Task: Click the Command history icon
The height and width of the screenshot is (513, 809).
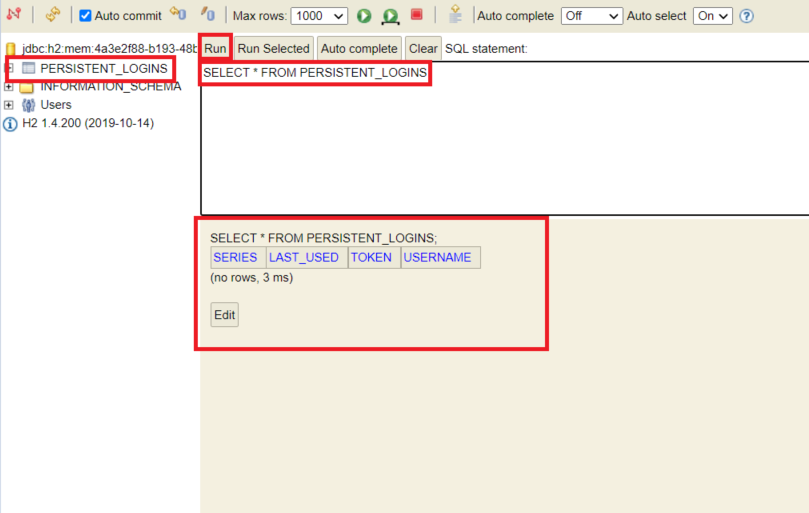Action: 455,14
